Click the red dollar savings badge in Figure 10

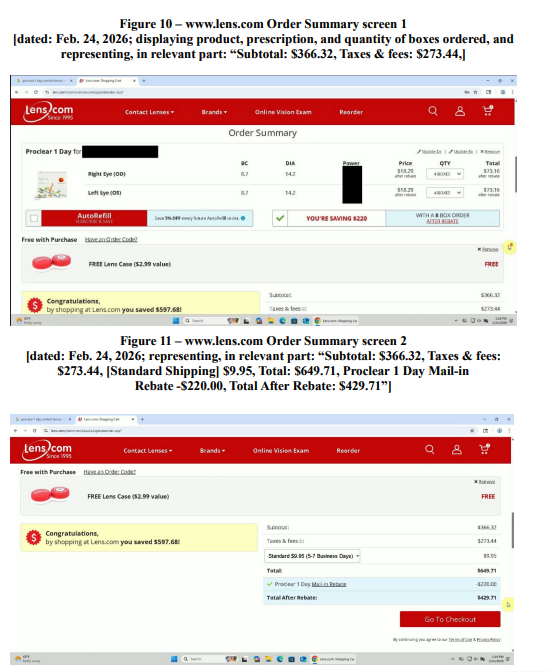(x=35, y=305)
